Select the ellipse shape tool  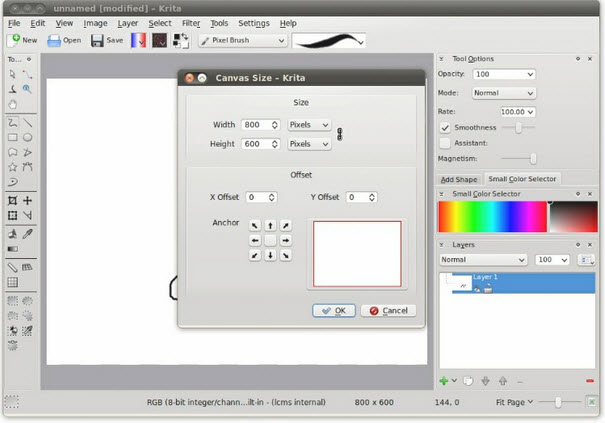27,137
